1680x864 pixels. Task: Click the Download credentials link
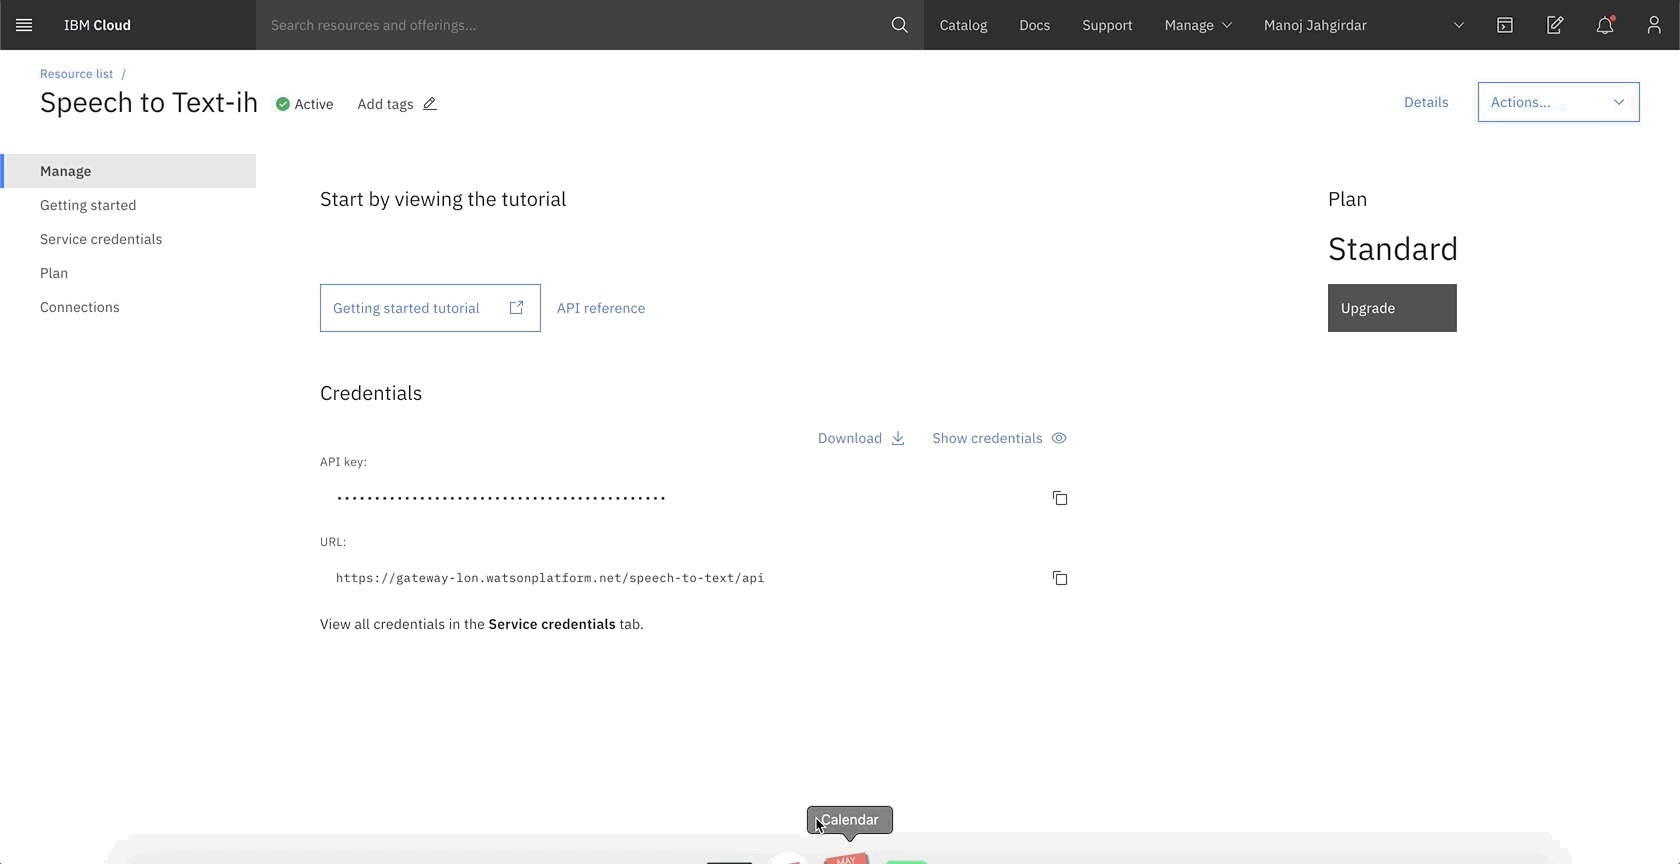(861, 438)
